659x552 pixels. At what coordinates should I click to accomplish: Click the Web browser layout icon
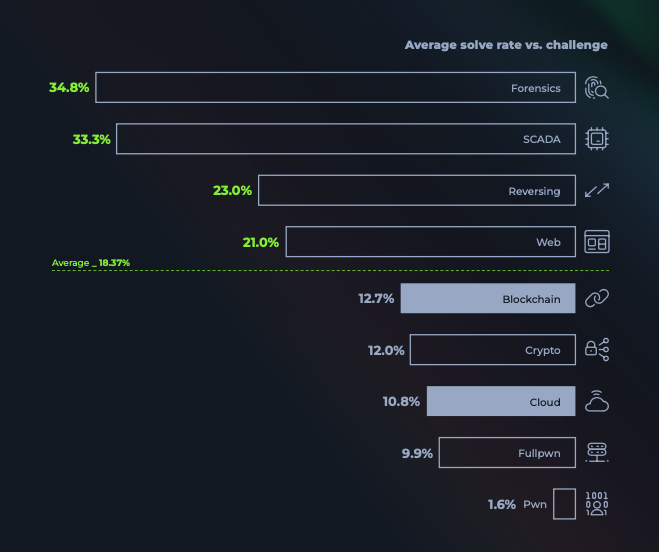click(597, 242)
